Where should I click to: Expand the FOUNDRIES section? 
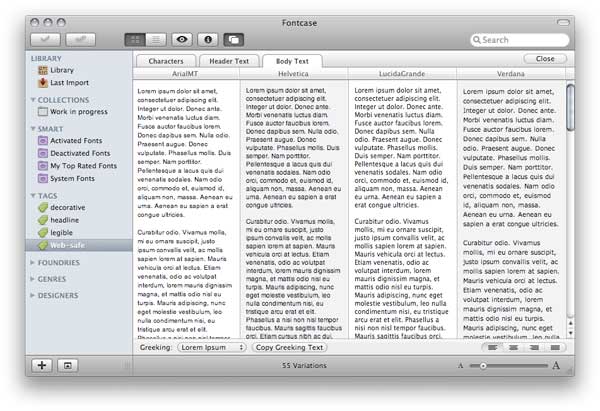click(33, 263)
